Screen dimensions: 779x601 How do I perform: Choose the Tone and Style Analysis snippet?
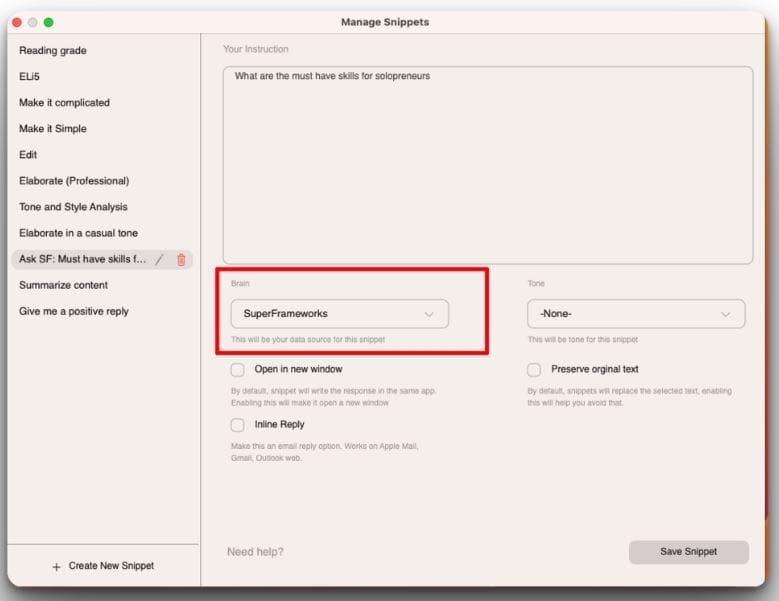(73, 207)
